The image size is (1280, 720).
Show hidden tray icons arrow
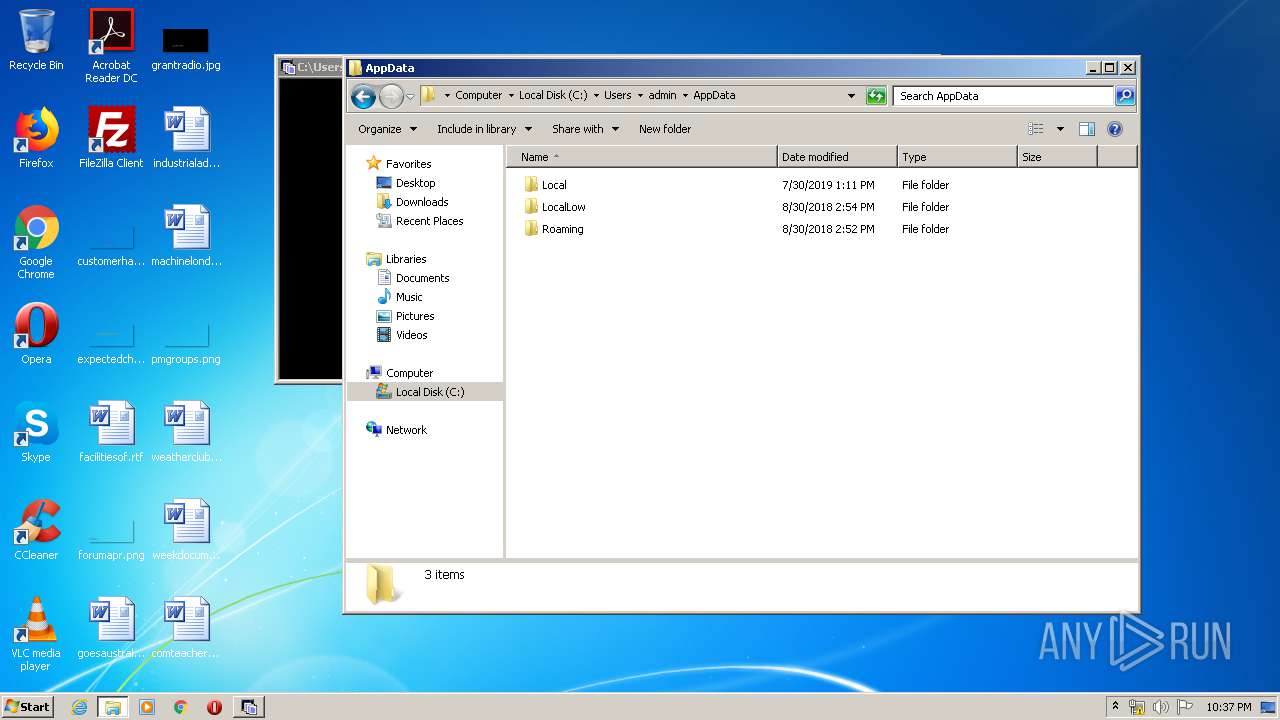coord(1115,706)
